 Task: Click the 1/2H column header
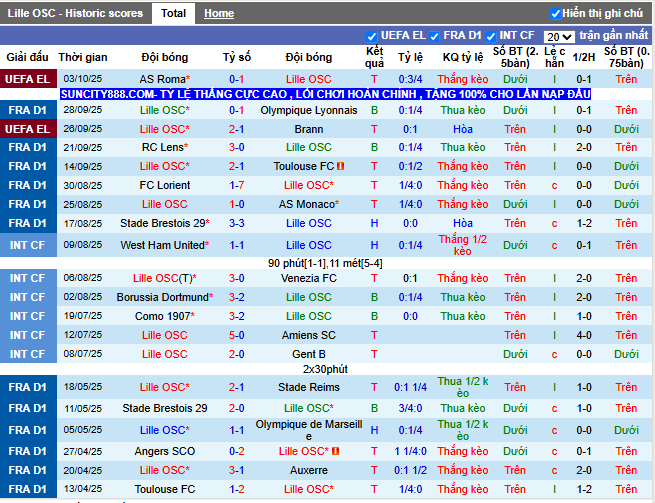click(x=584, y=57)
